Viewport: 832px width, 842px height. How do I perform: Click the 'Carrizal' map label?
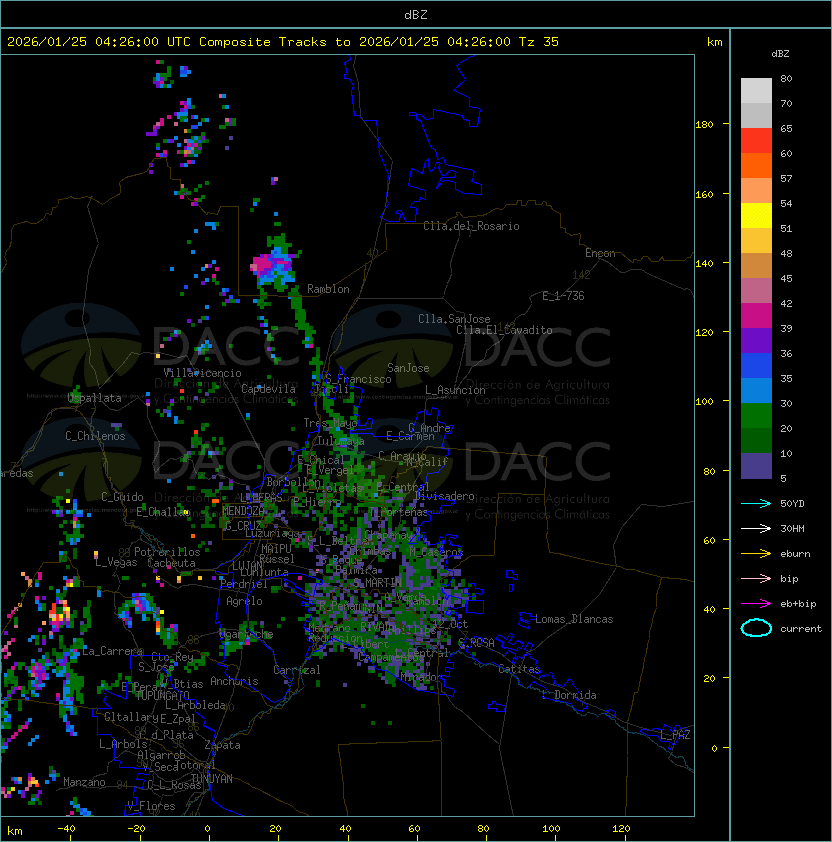[x=296, y=670]
